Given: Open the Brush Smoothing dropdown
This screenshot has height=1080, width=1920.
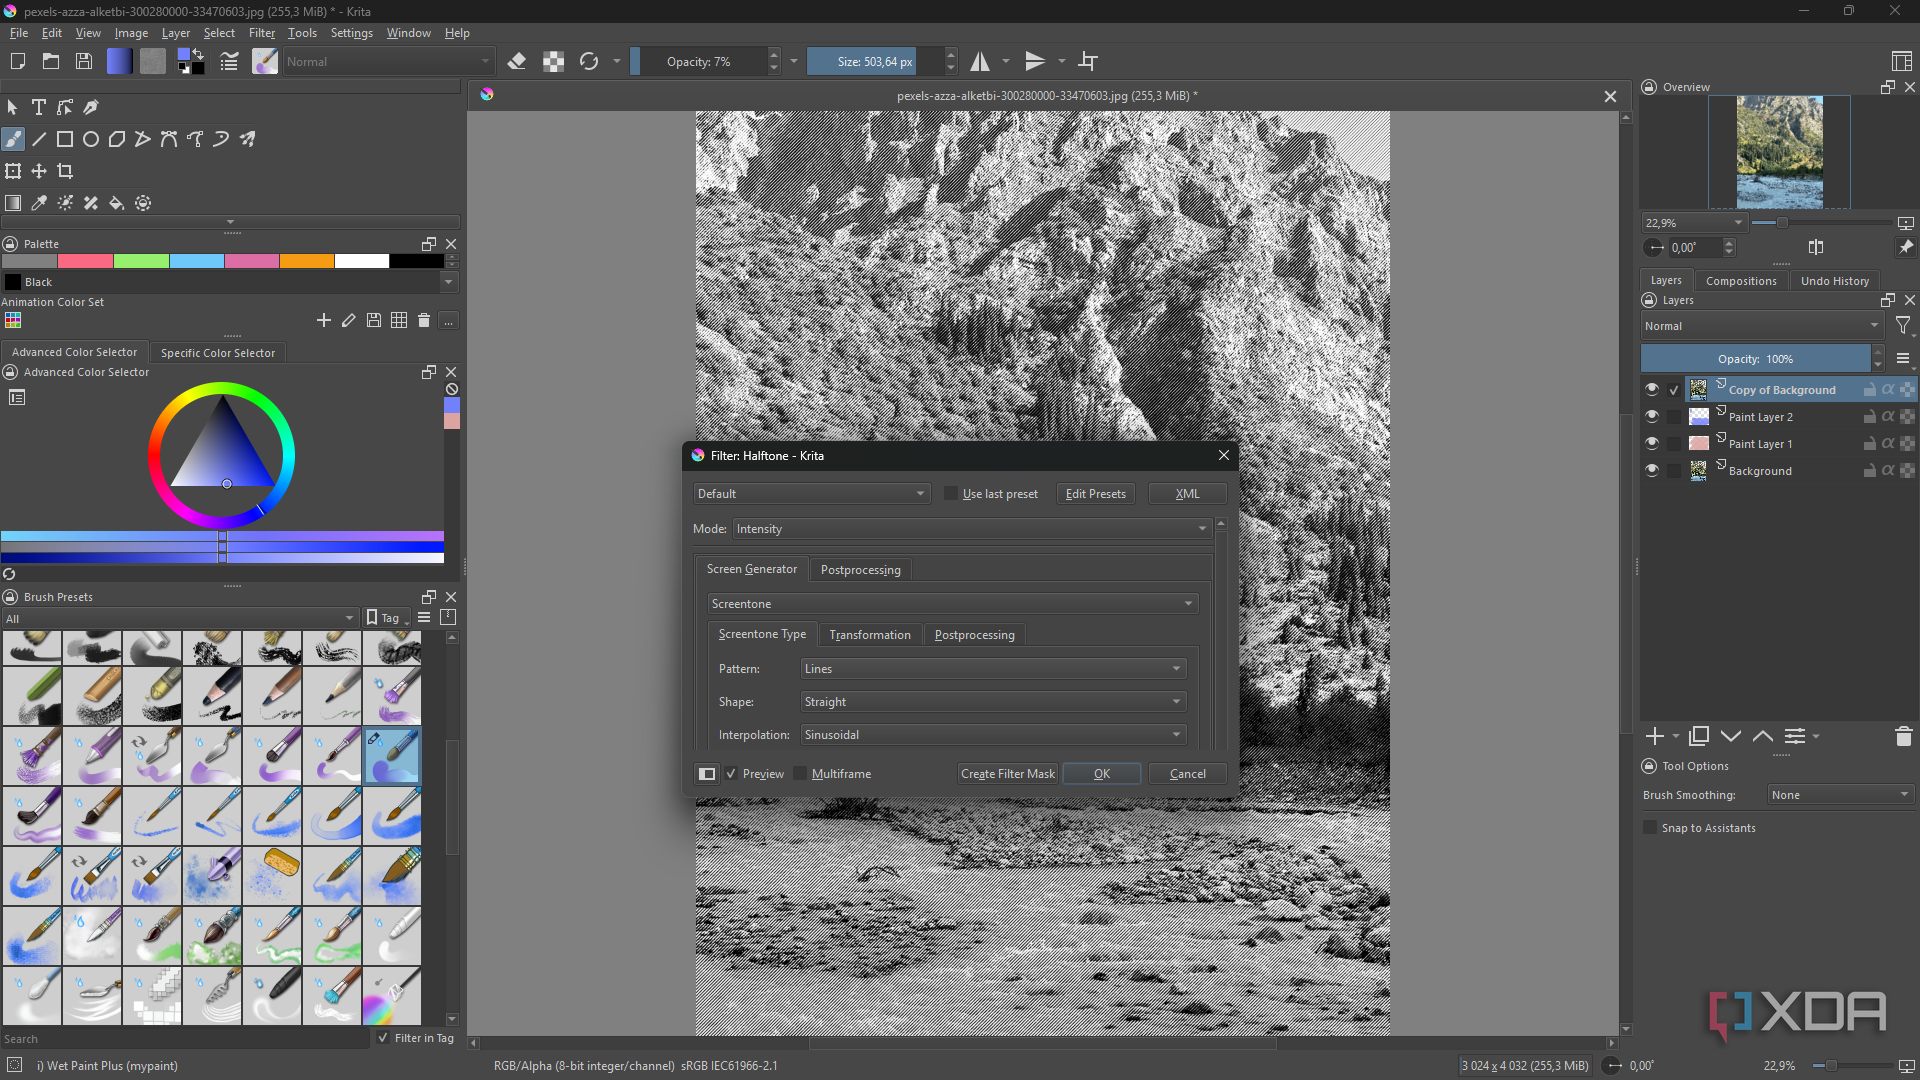Looking at the screenshot, I should tap(1840, 795).
